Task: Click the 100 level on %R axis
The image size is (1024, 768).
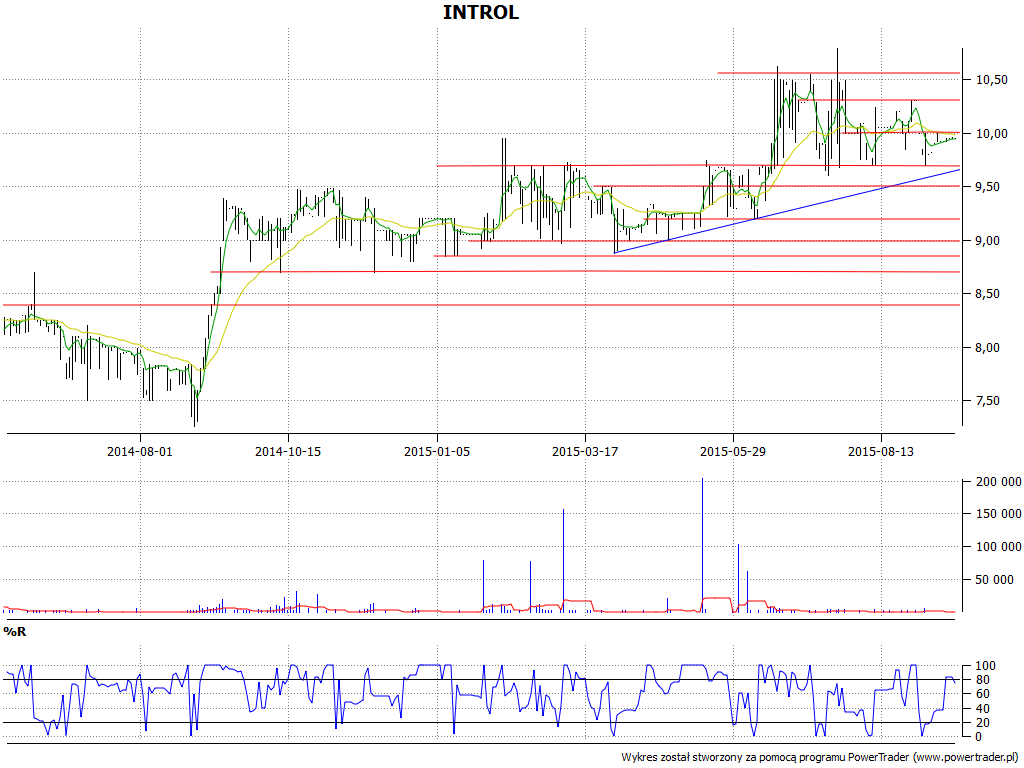Action: pyautogui.click(x=985, y=666)
